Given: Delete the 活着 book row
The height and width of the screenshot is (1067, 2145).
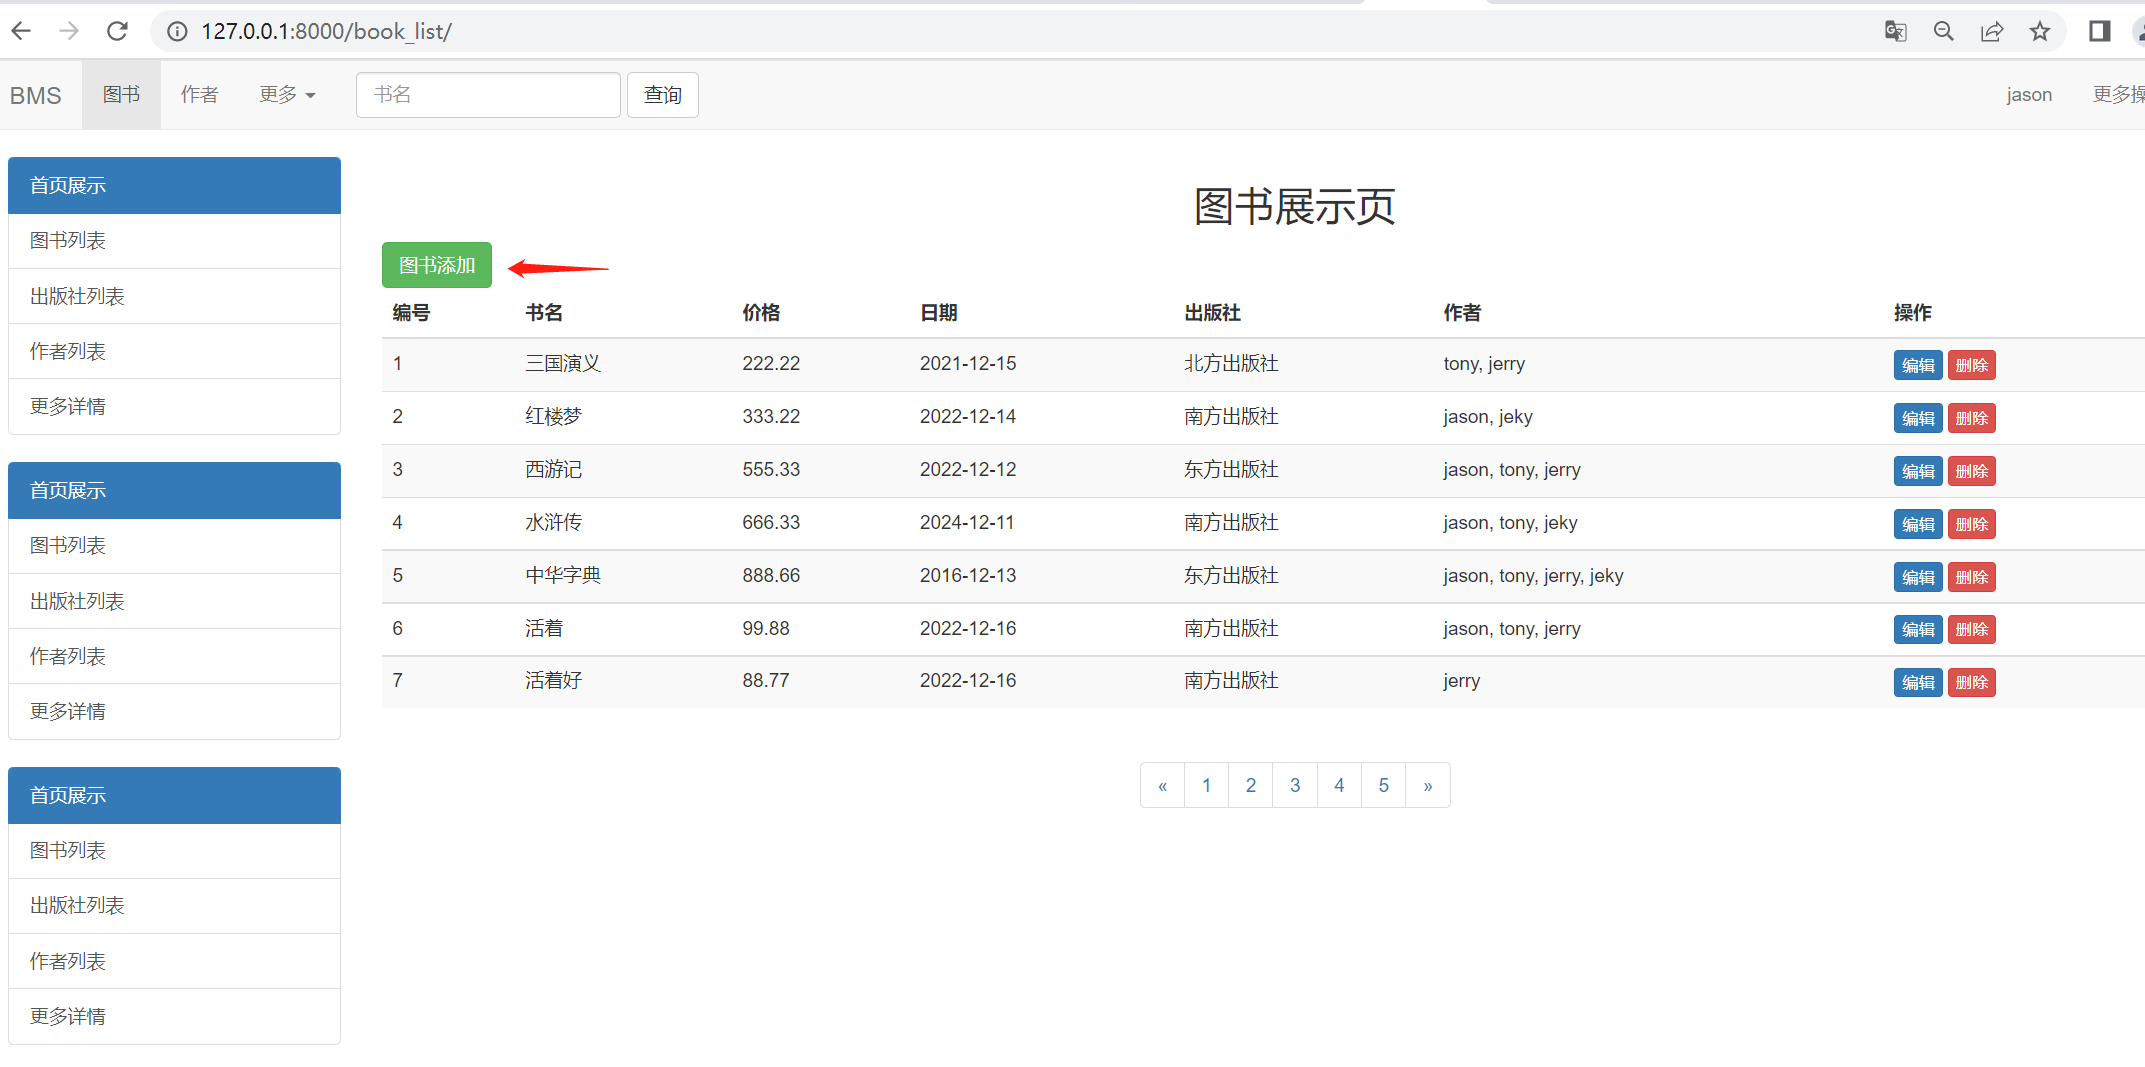Looking at the screenshot, I should [1971, 629].
